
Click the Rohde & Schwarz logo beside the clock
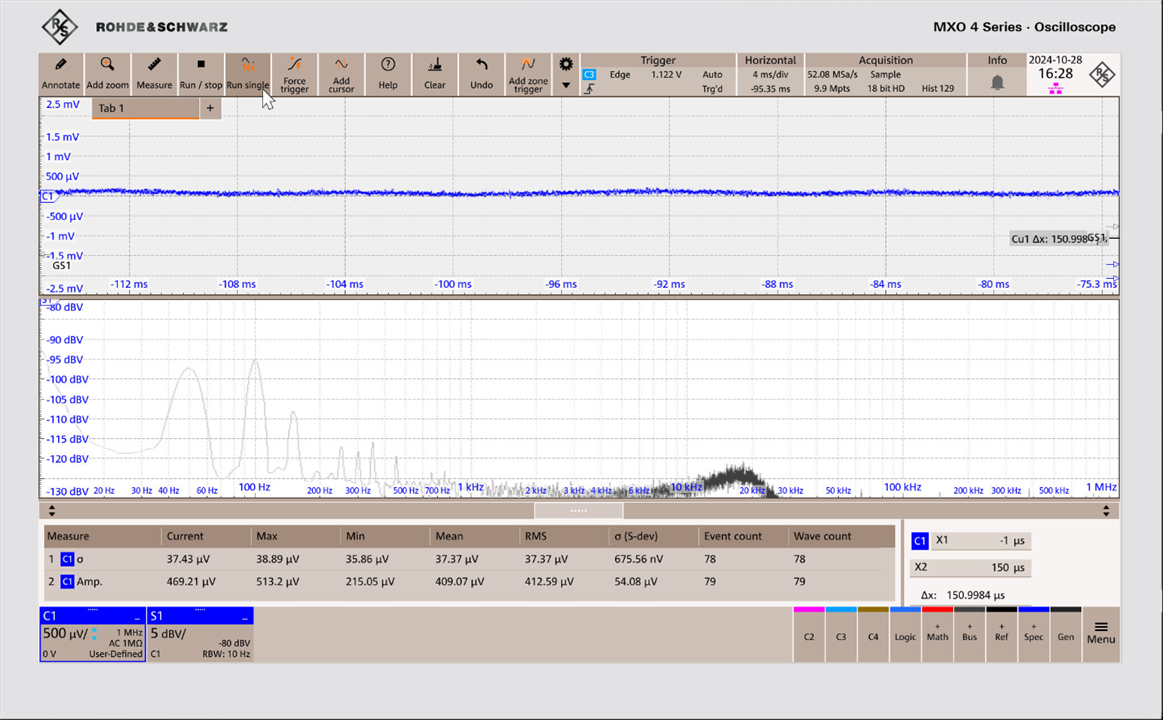[1102, 75]
